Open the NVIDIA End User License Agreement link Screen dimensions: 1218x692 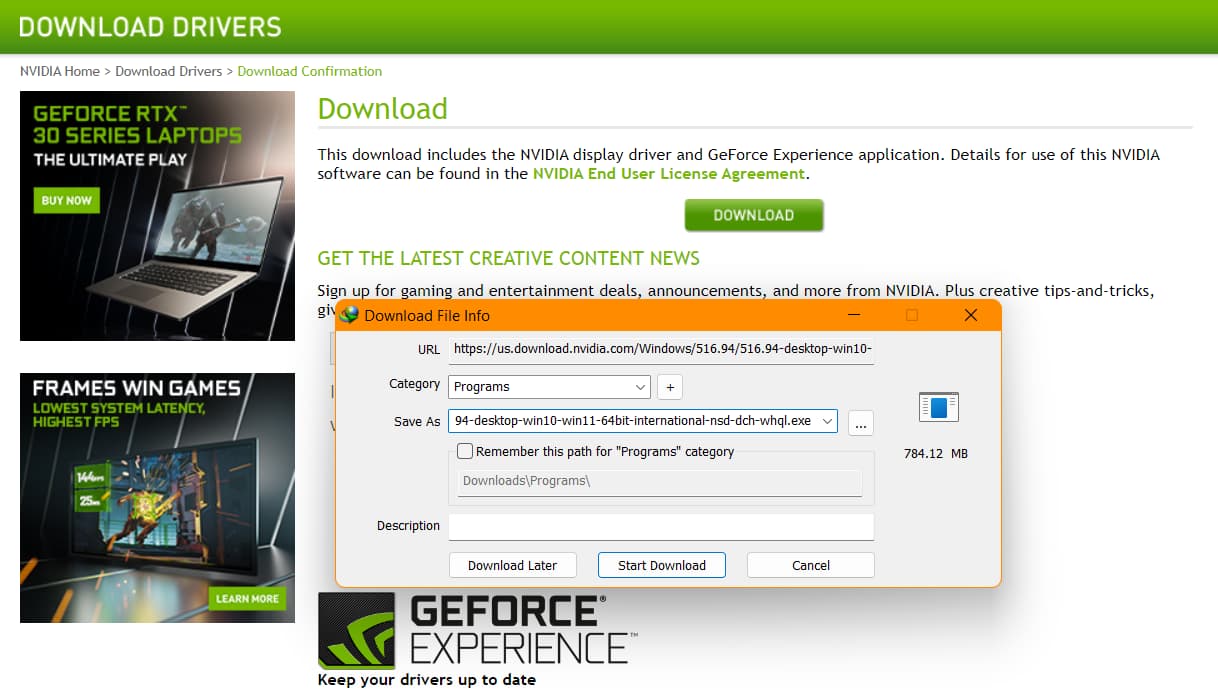pyautogui.click(x=671, y=172)
